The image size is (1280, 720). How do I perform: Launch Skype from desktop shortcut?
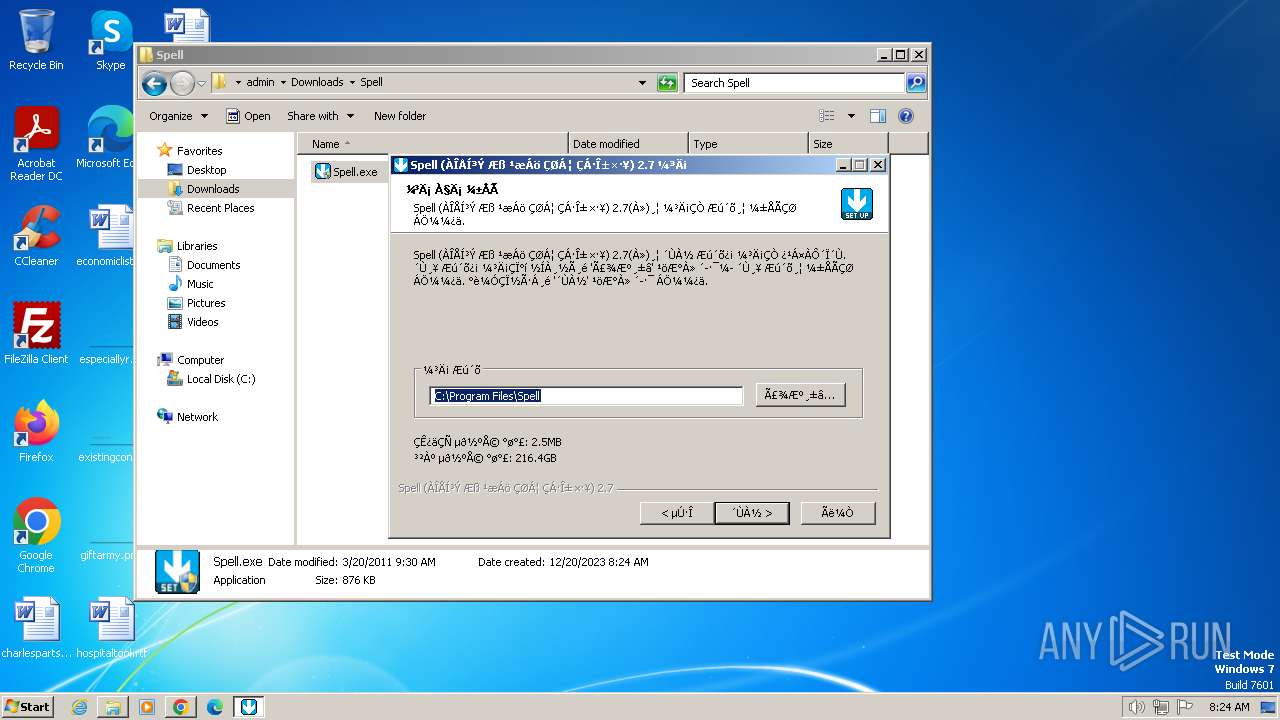pyautogui.click(x=110, y=40)
